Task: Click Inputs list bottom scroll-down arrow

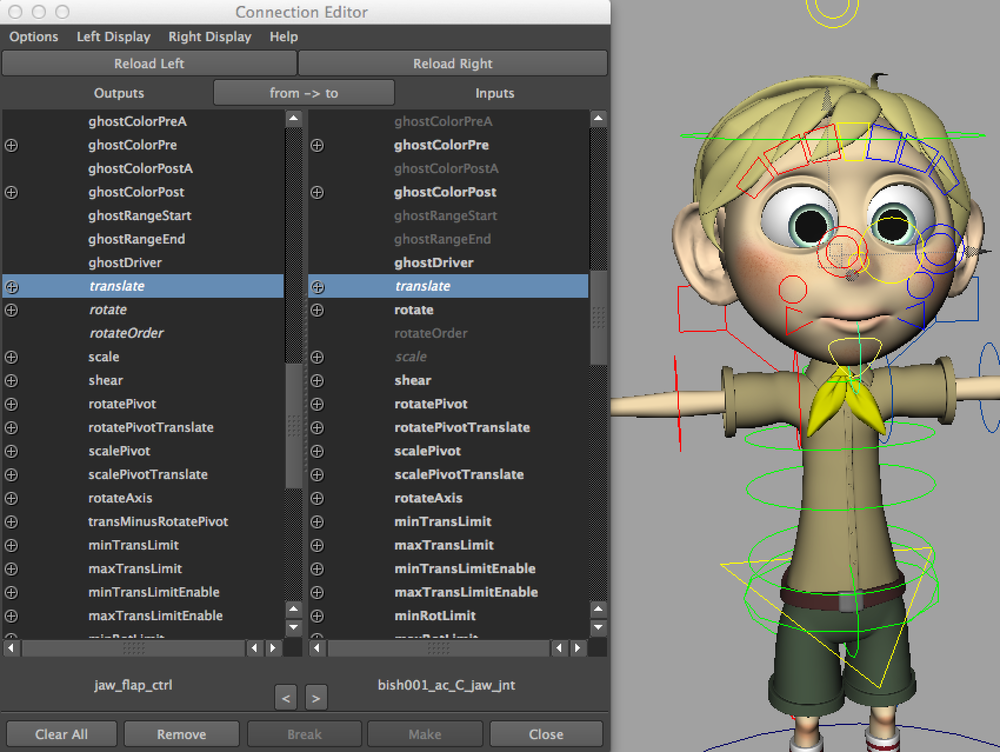Action: pyautogui.click(x=598, y=627)
